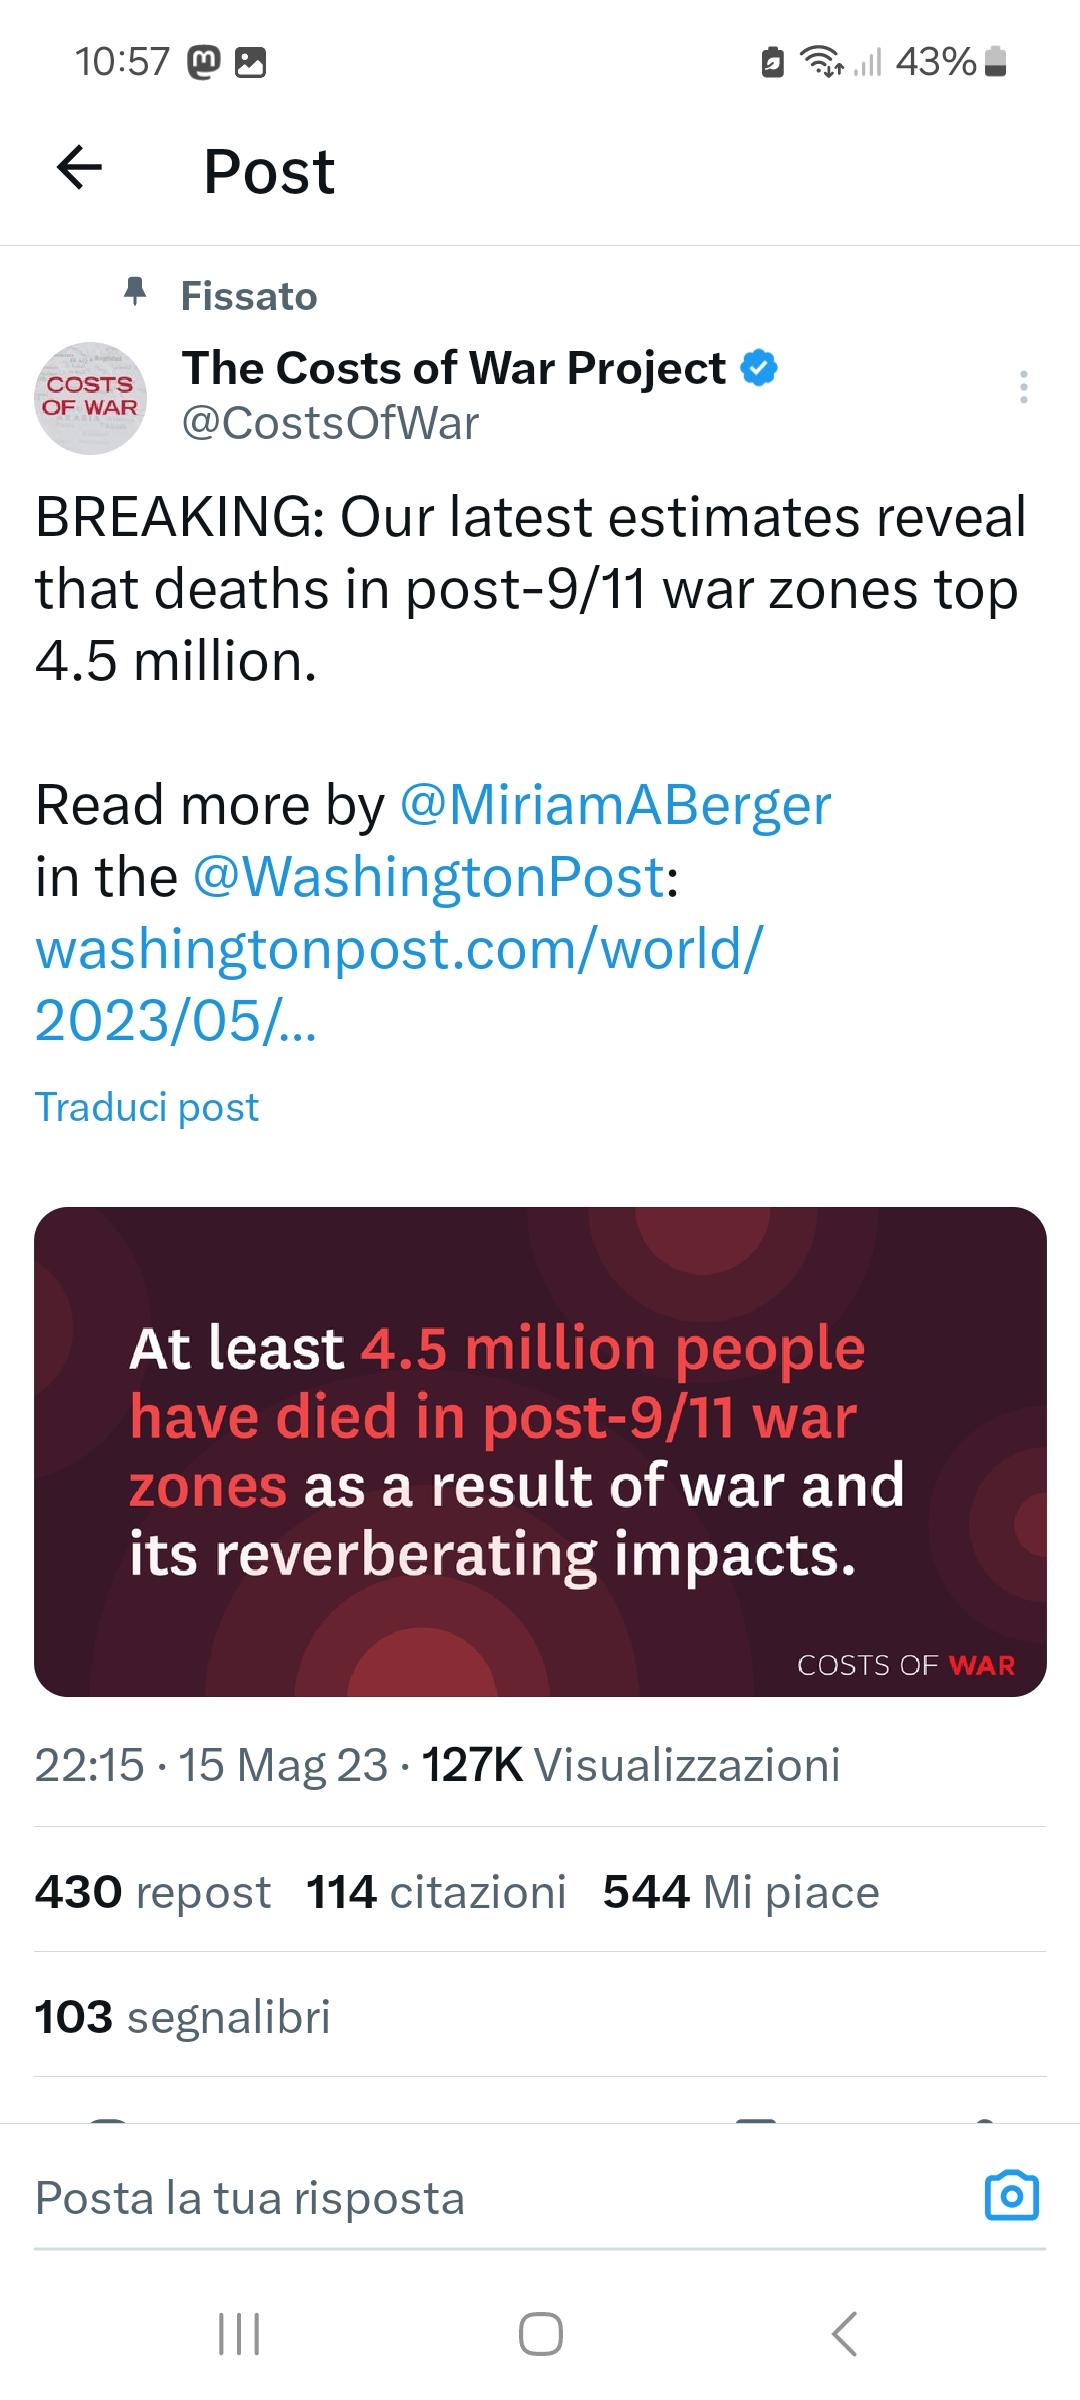Tap the Android recent apps button

point(239,2333)
